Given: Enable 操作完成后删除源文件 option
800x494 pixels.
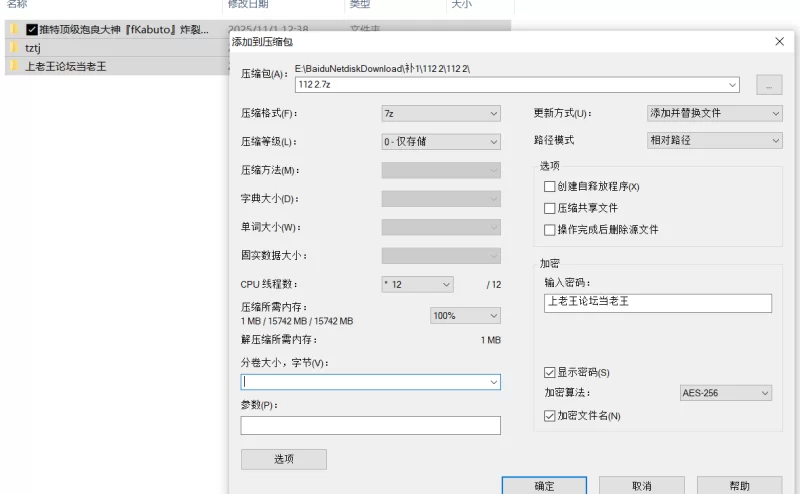Looking at the screenshot, I should point(549,230).
